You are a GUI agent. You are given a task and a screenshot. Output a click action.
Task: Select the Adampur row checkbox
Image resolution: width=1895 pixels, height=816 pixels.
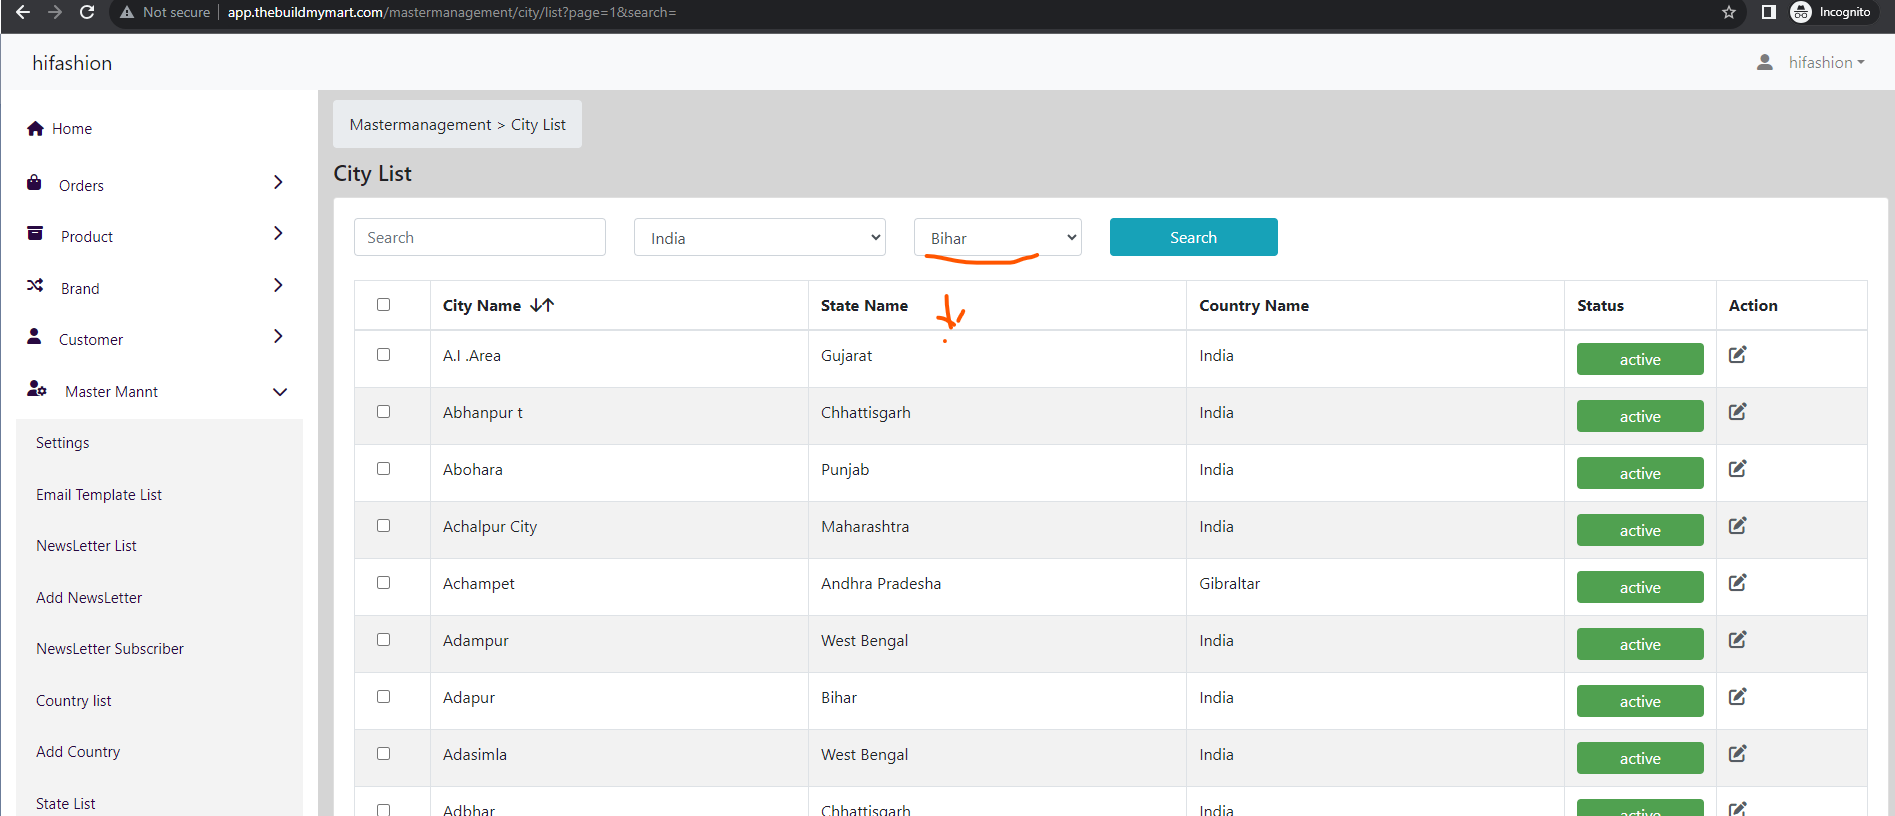click(383, 640)
